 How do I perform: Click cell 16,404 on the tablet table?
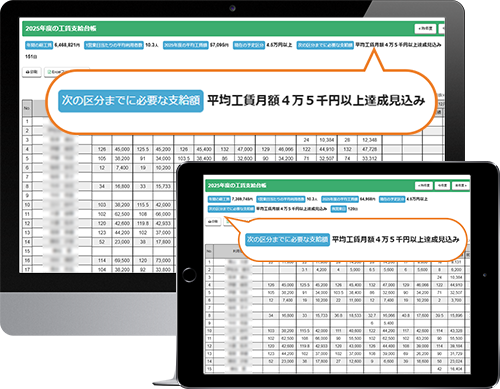click(456, 369)
